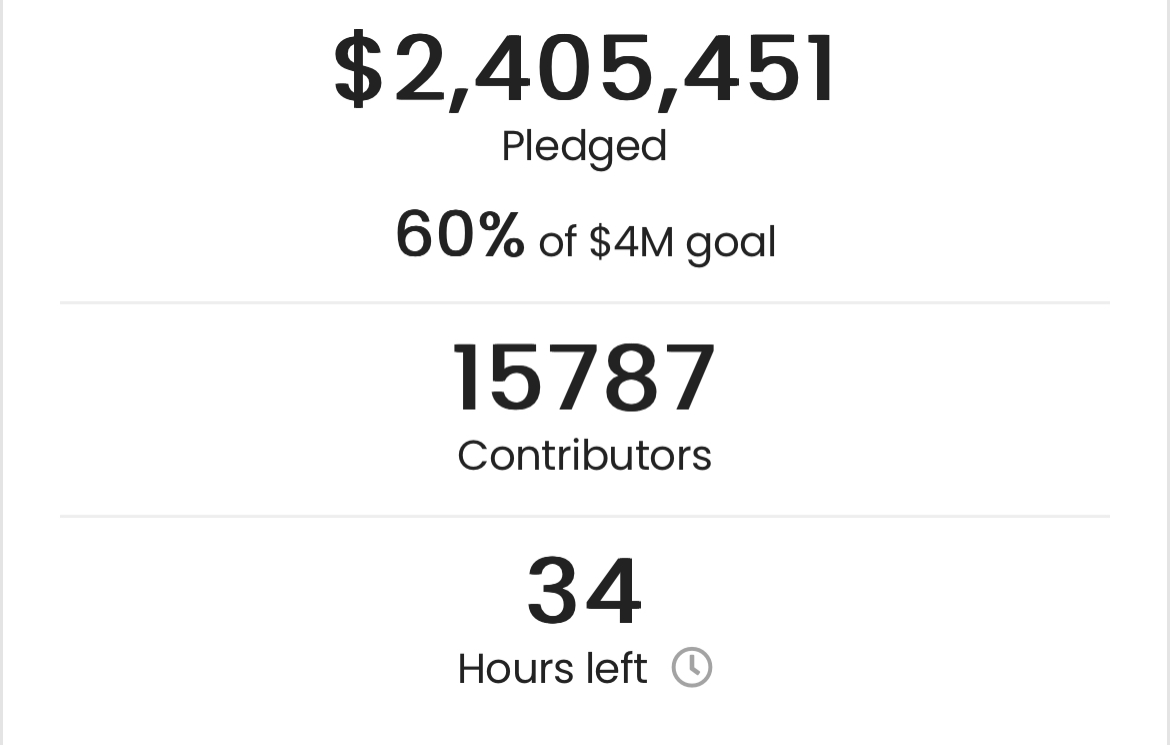Viewport: 1170px width, 745px height.
Task: Click the divider line above 15787
Action: click(585, 303)
